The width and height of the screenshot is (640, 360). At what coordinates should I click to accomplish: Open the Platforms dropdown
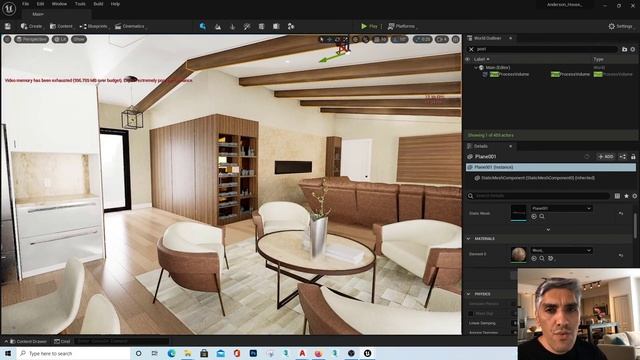click(402, 26)
